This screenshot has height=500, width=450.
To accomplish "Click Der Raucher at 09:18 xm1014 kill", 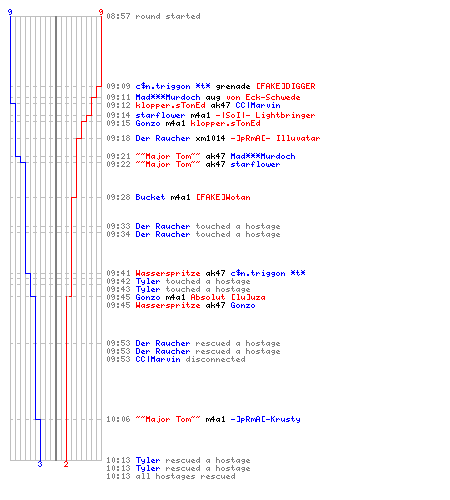I will coord(163,138).
